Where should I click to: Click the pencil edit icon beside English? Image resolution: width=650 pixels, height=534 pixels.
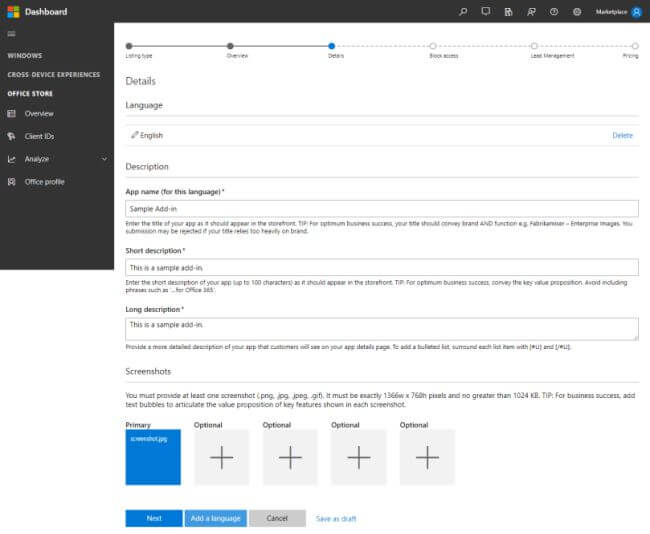pos(134,135)
